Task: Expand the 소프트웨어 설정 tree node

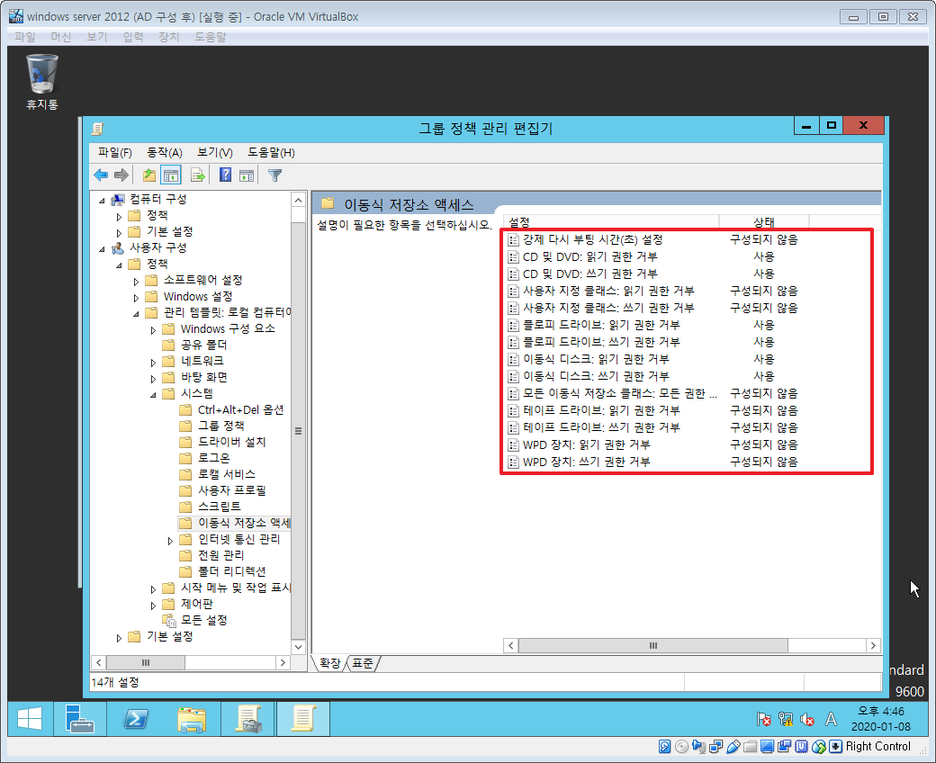Action: [136, 281]
